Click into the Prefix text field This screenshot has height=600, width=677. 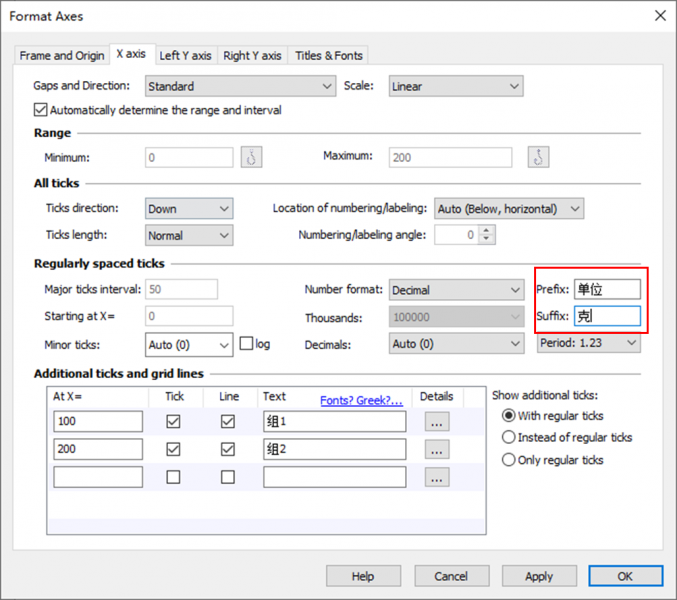[606, 290]
